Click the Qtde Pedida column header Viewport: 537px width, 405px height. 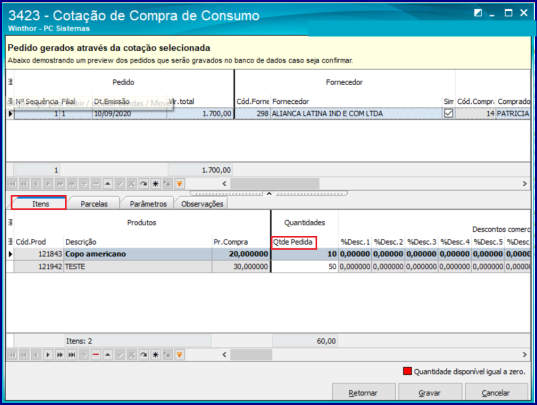(294, 242)
